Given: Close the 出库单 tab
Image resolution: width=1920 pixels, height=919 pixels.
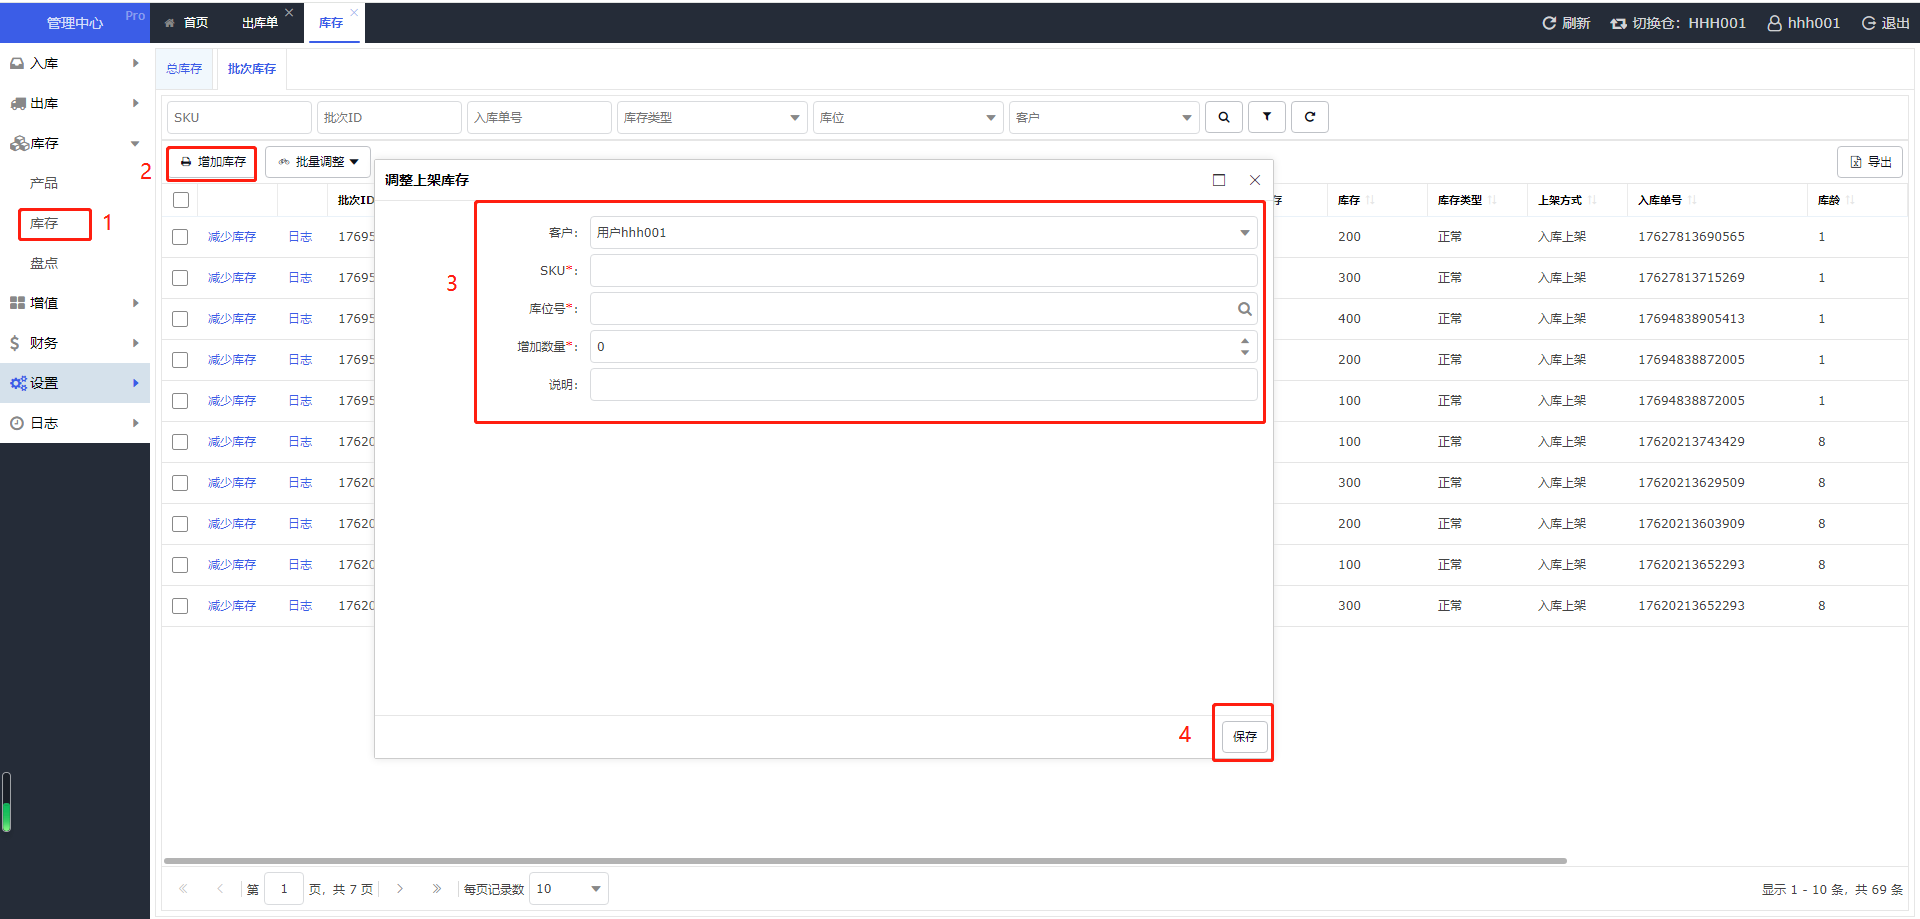Looking at the screenshot, I should pos(289,12).
